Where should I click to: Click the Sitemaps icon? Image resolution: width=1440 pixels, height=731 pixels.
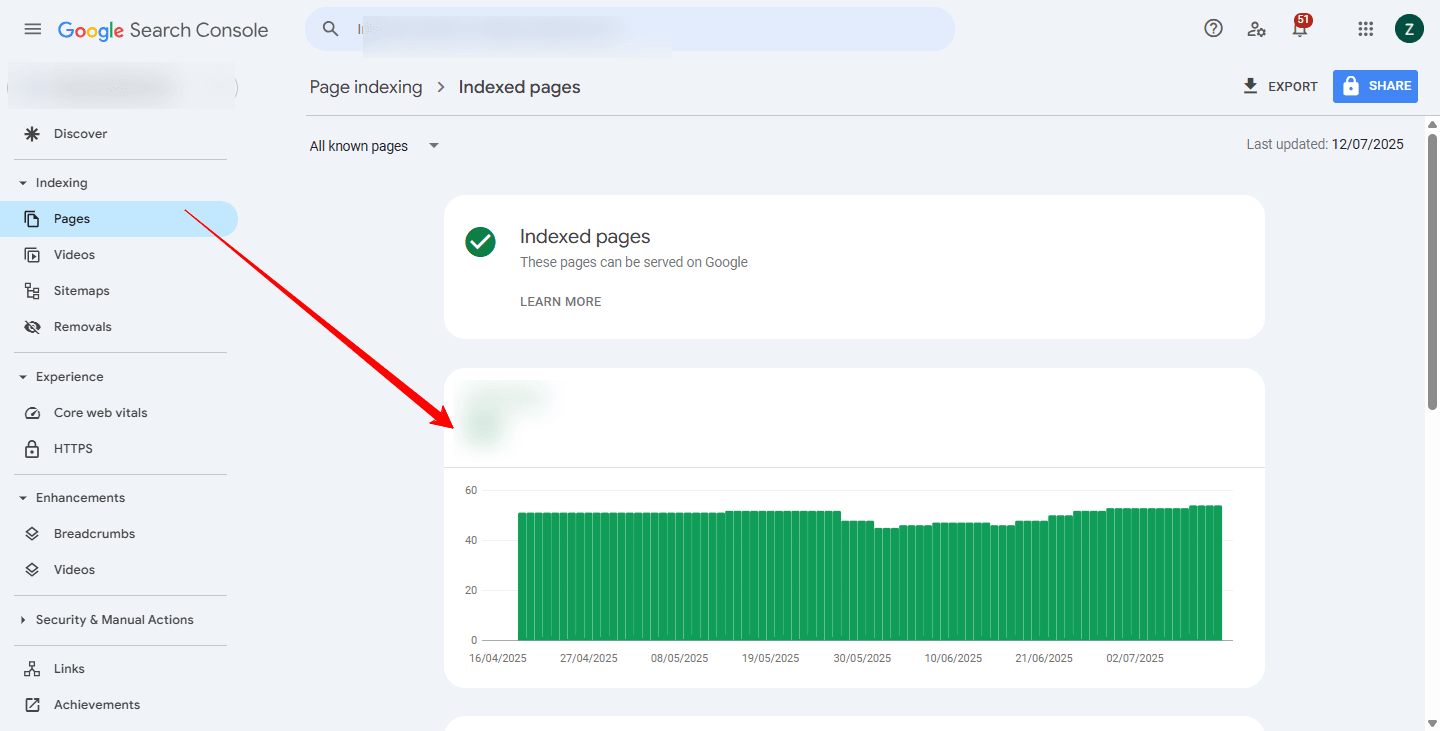(x=32, y=291)
